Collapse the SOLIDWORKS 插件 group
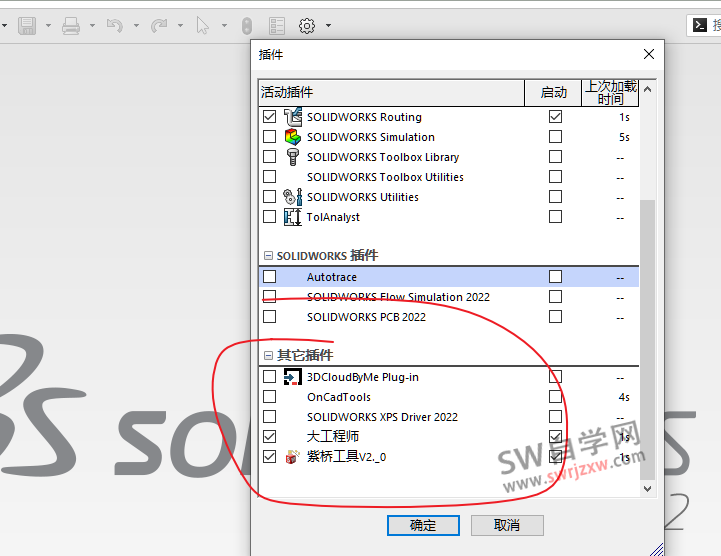Viewport: 721px width, 556px height. 268,256
